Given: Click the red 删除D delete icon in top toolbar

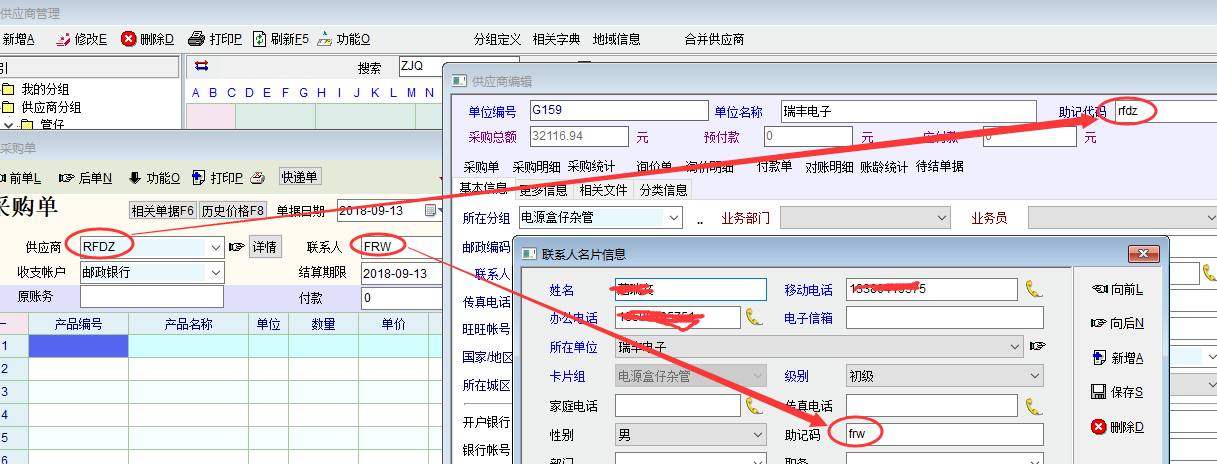Looking at the screenshot, I should click(x=129, y=39).
